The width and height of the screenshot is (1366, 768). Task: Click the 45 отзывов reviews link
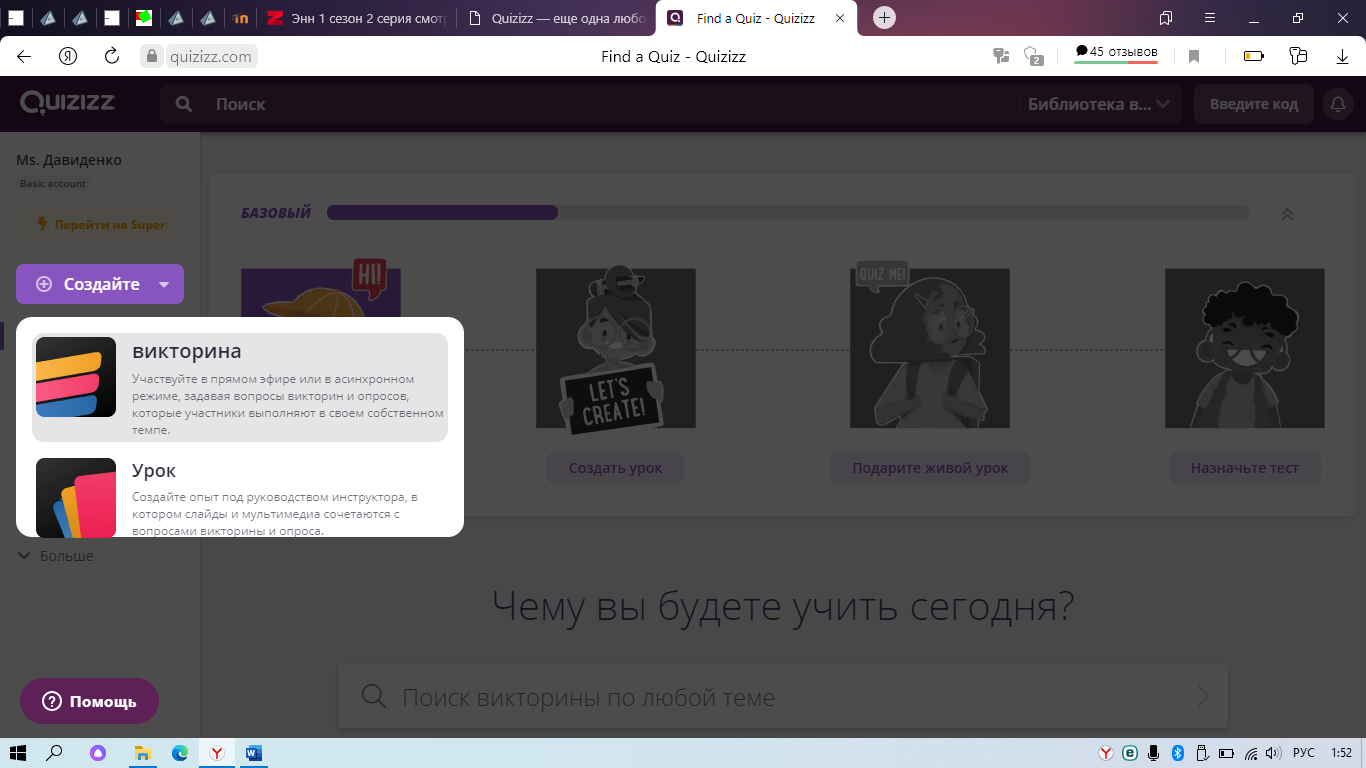(x=1116, y=52)
